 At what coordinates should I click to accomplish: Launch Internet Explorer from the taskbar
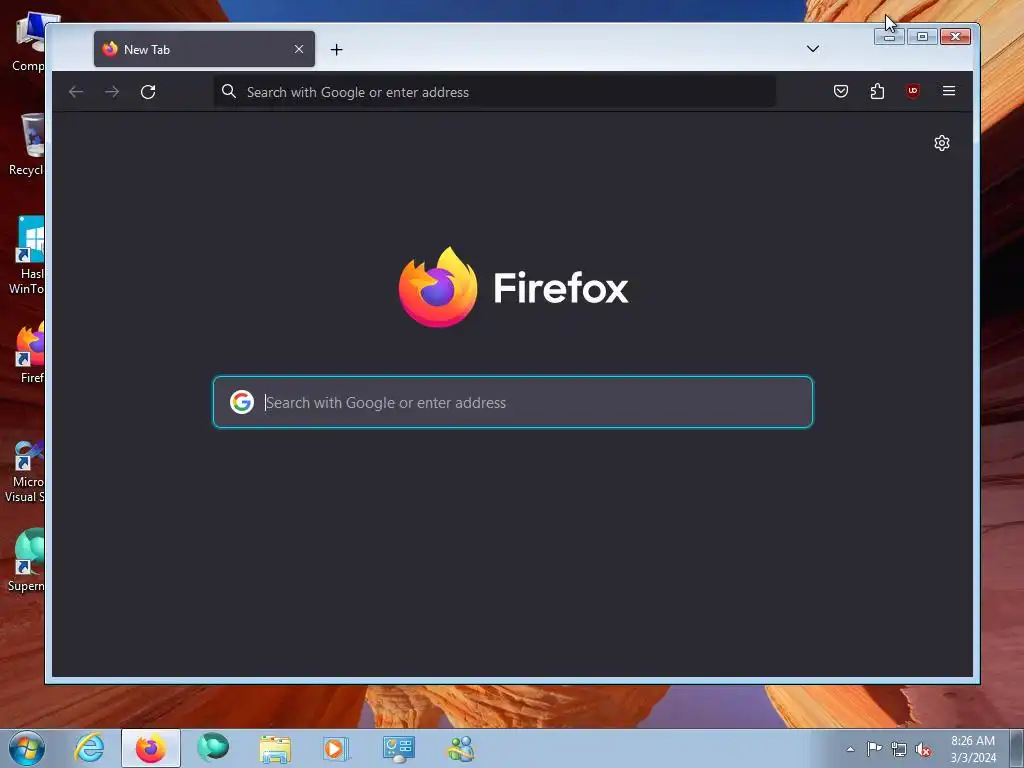click(89, 748)
